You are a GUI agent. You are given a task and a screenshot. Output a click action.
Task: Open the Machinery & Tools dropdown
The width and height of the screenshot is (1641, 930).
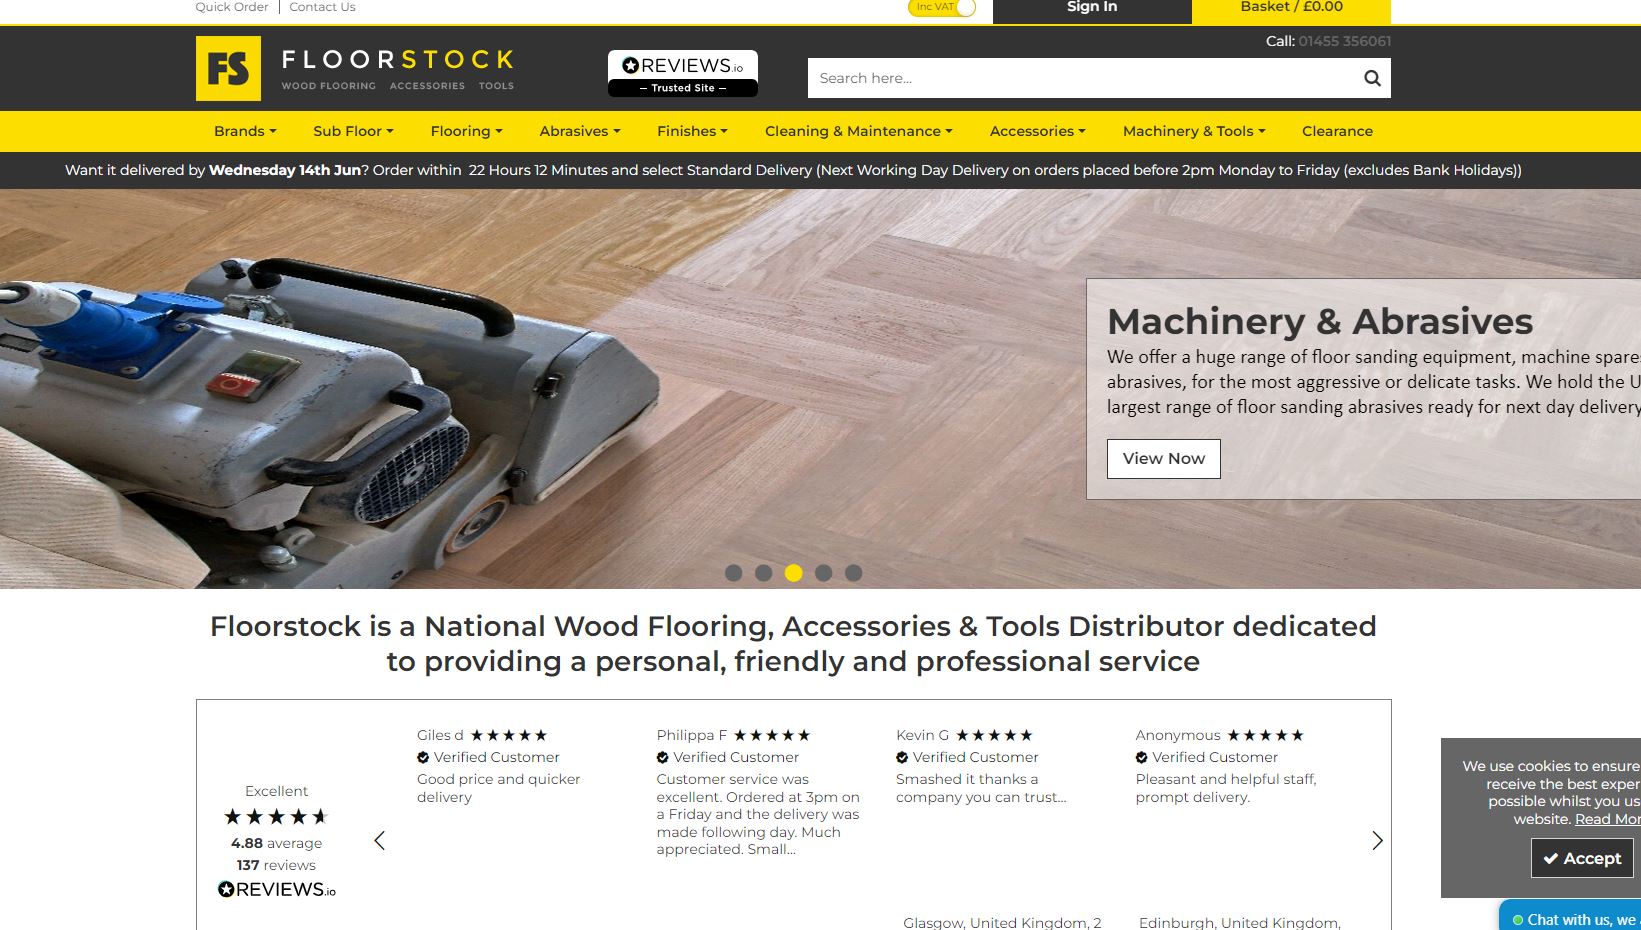(1194, 131)
